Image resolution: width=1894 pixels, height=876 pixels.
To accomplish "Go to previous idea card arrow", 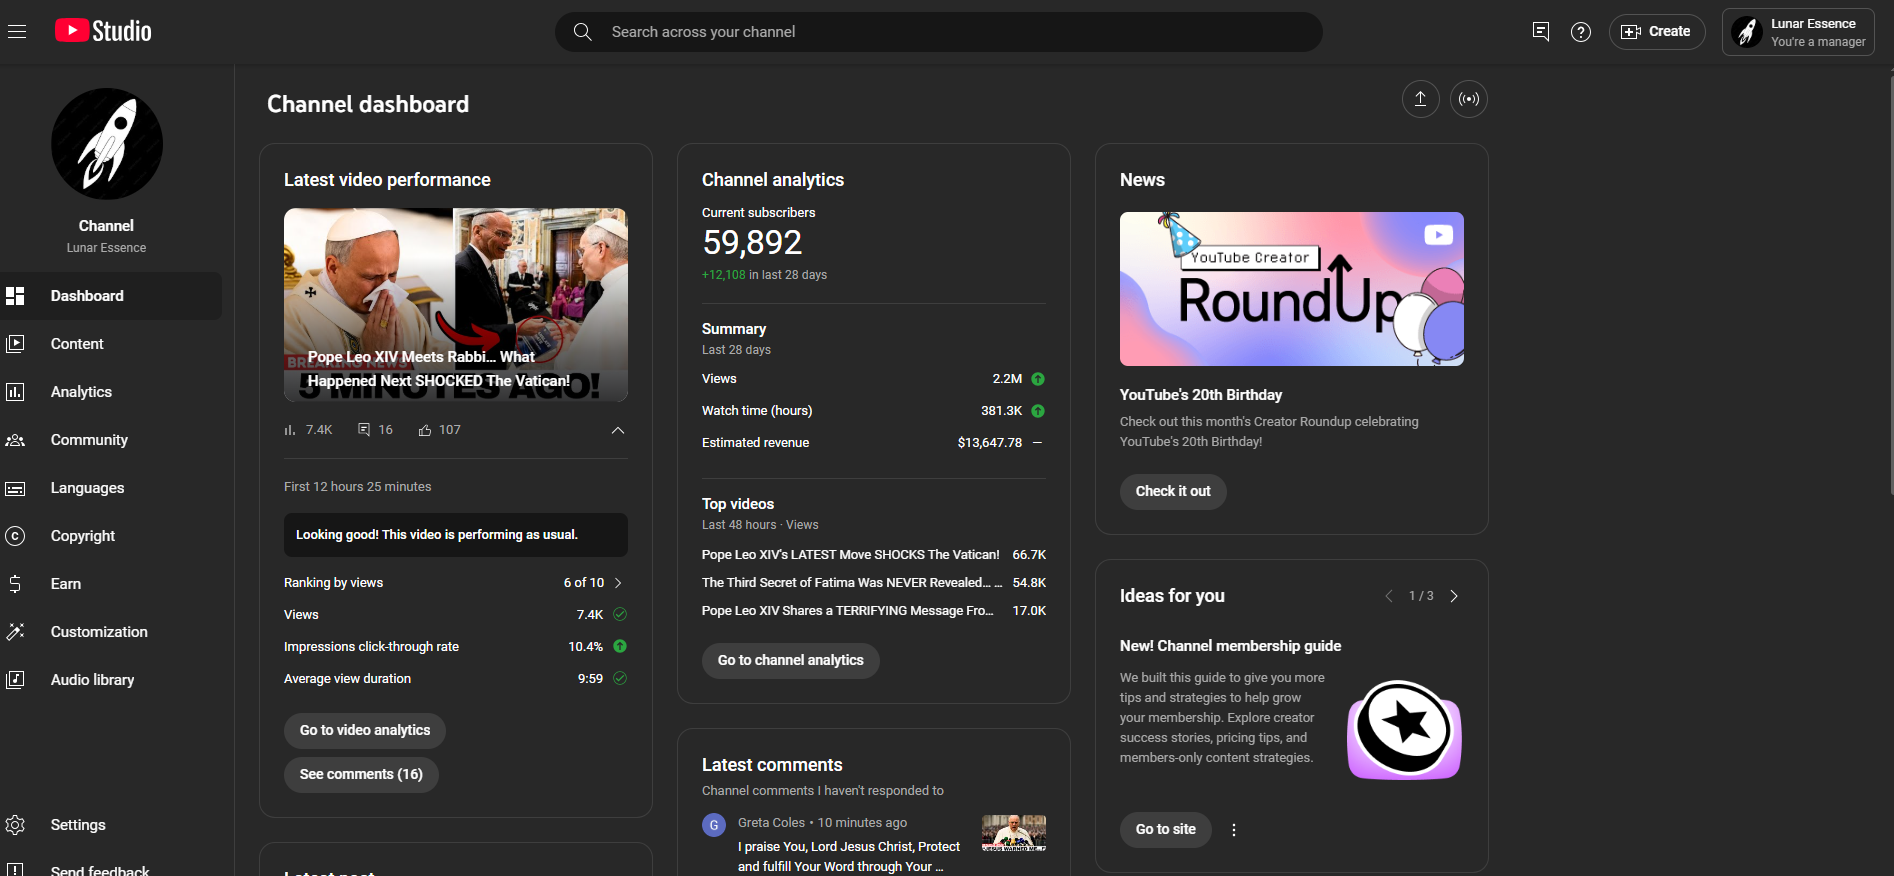I will (1388, 596).
